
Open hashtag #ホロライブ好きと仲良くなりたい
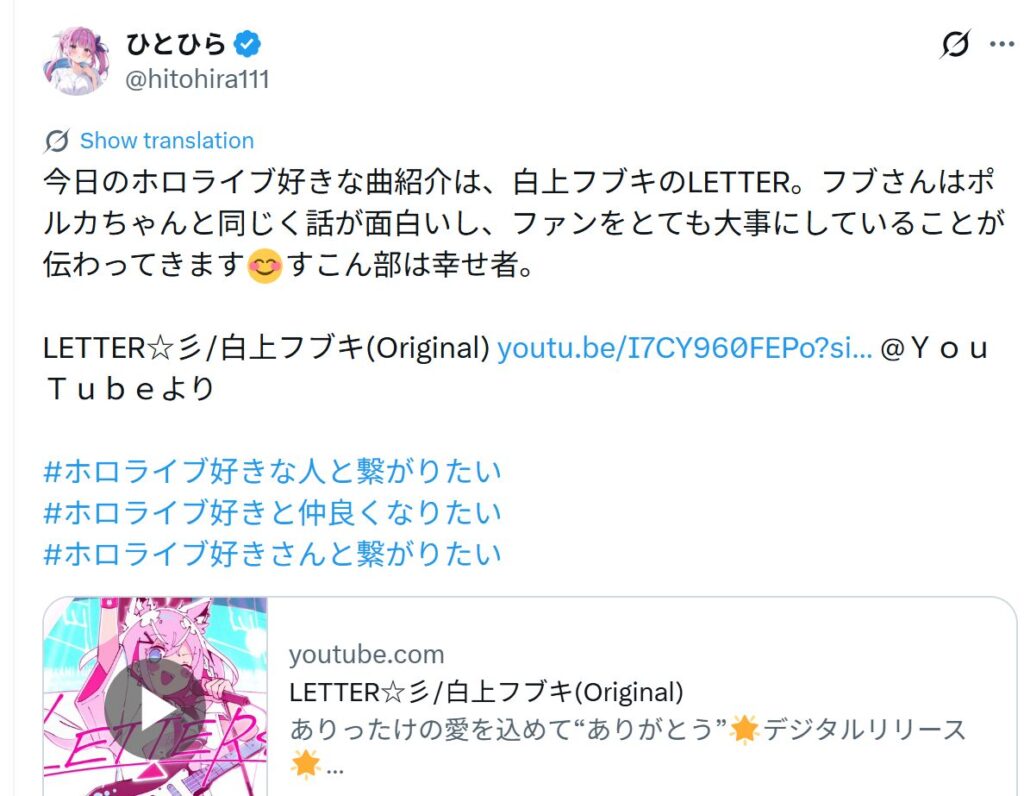click(272, 513)
